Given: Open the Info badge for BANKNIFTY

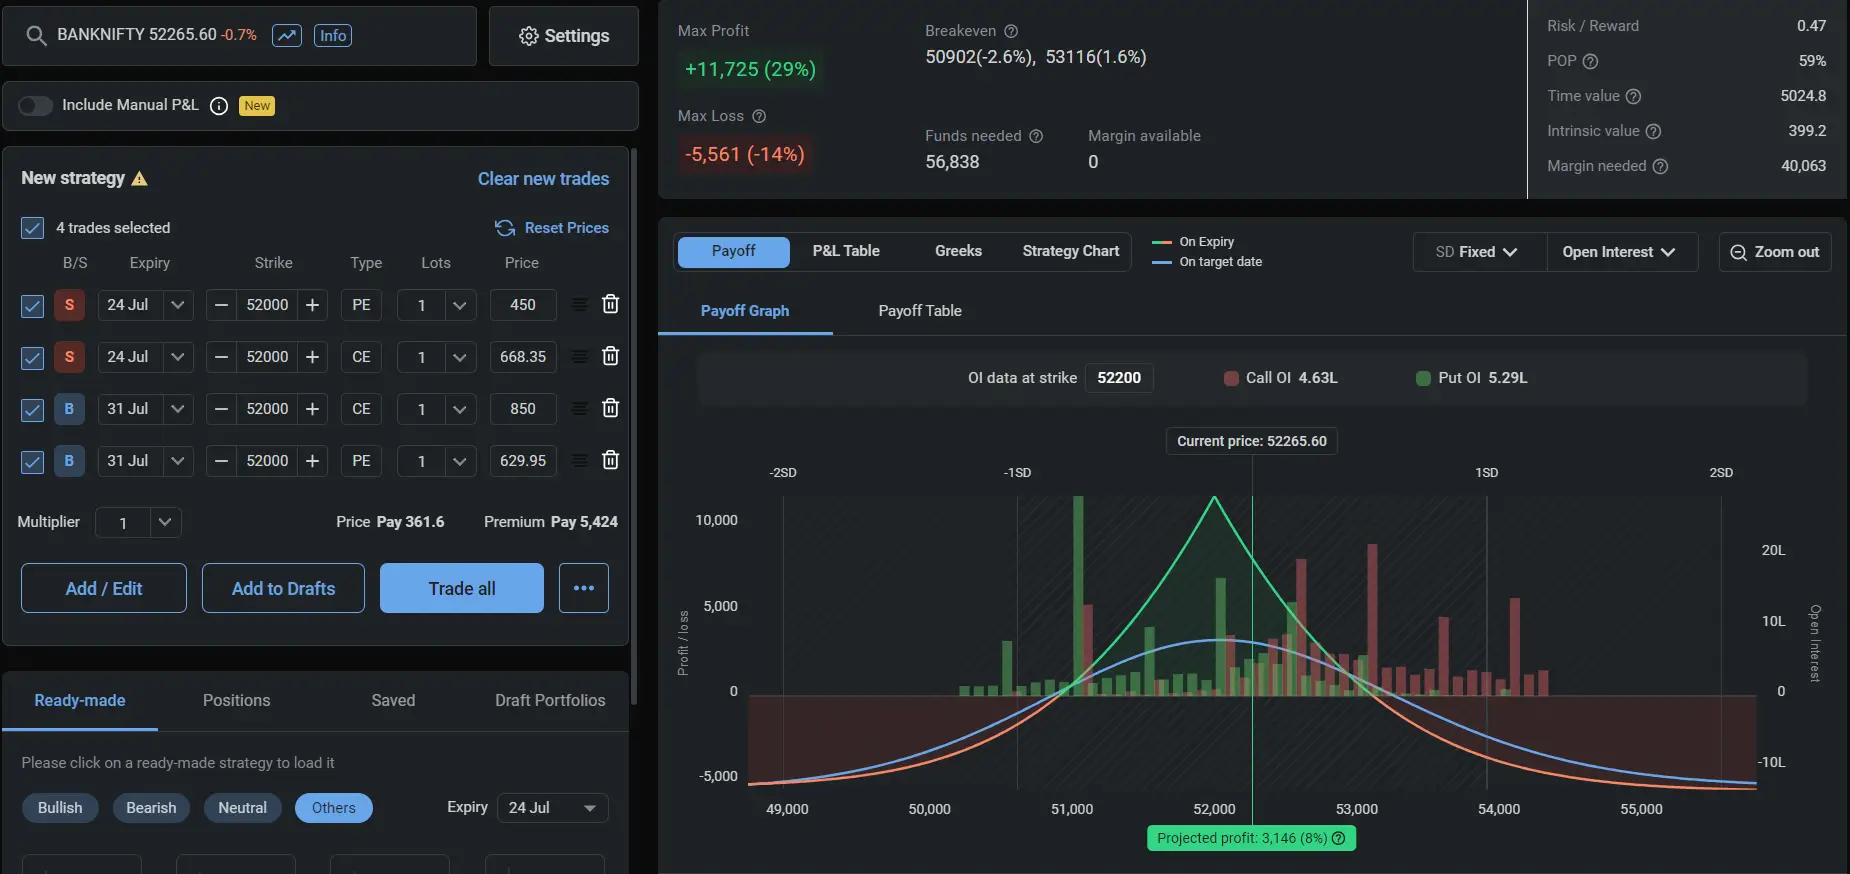Looking at the screenshot, I should [x=333, y=36].
